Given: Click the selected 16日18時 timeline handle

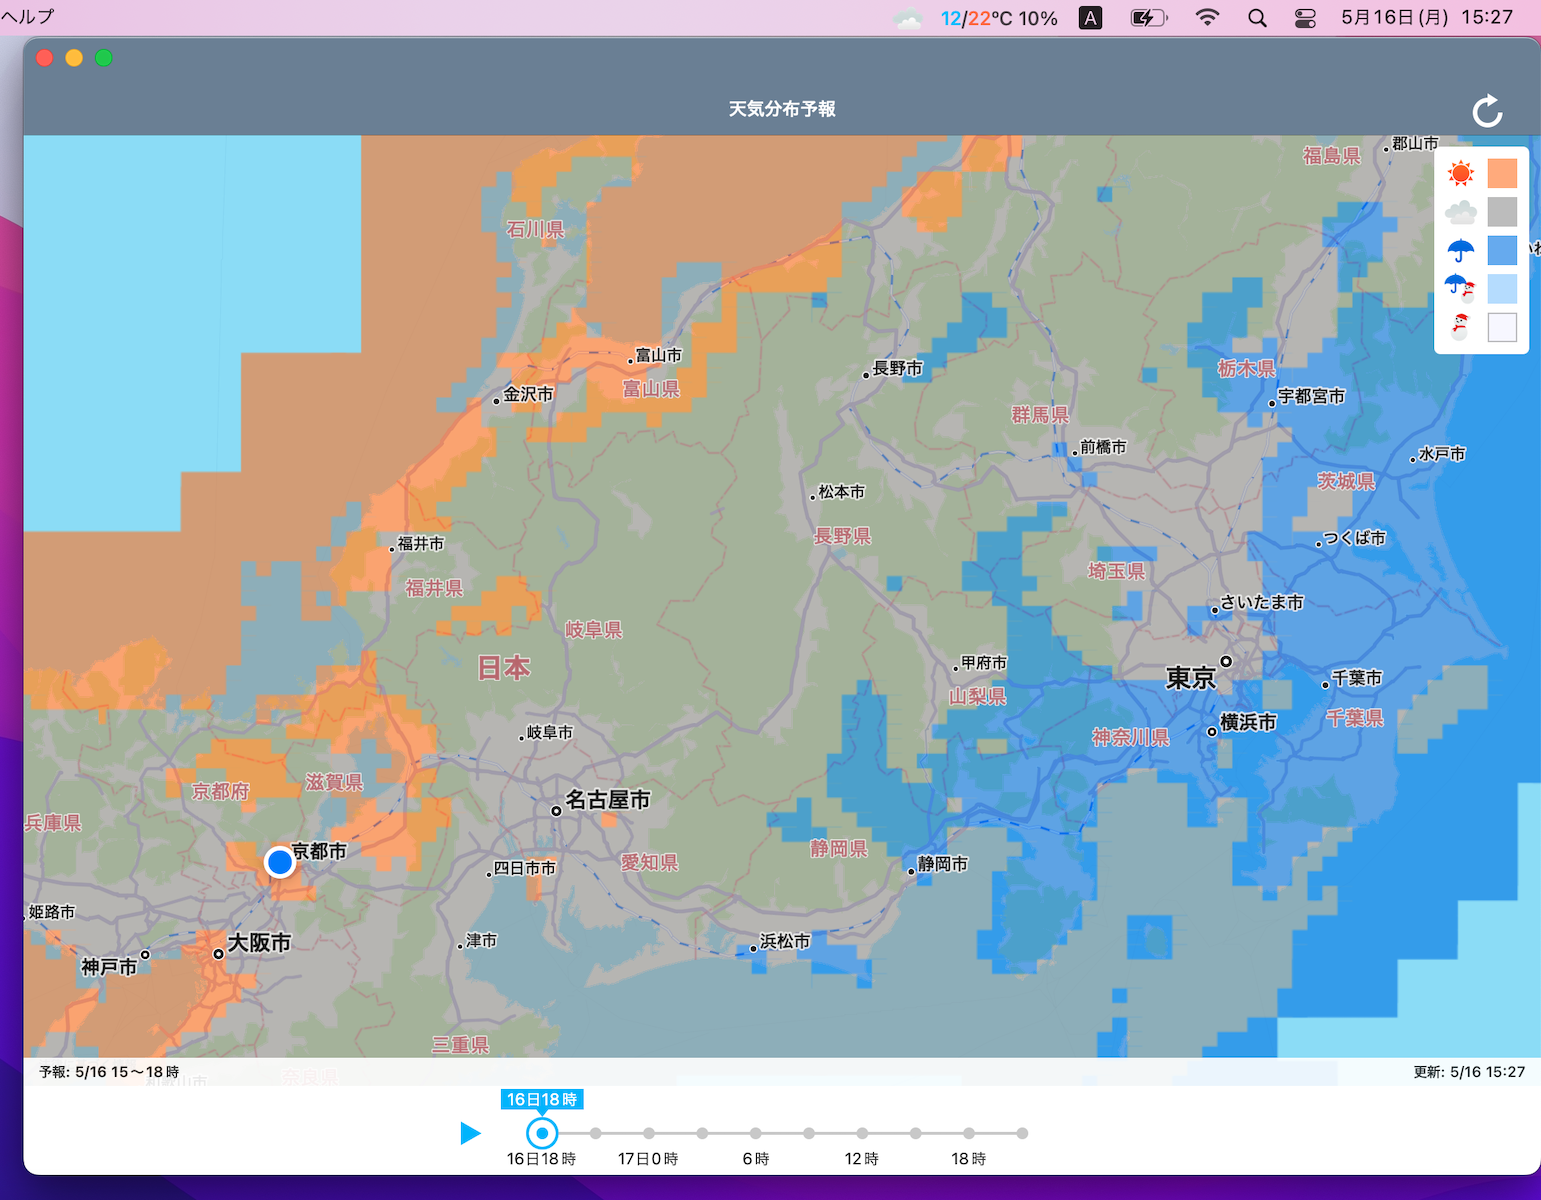Looking at the screenshot, I should [x=542, y=1133].
